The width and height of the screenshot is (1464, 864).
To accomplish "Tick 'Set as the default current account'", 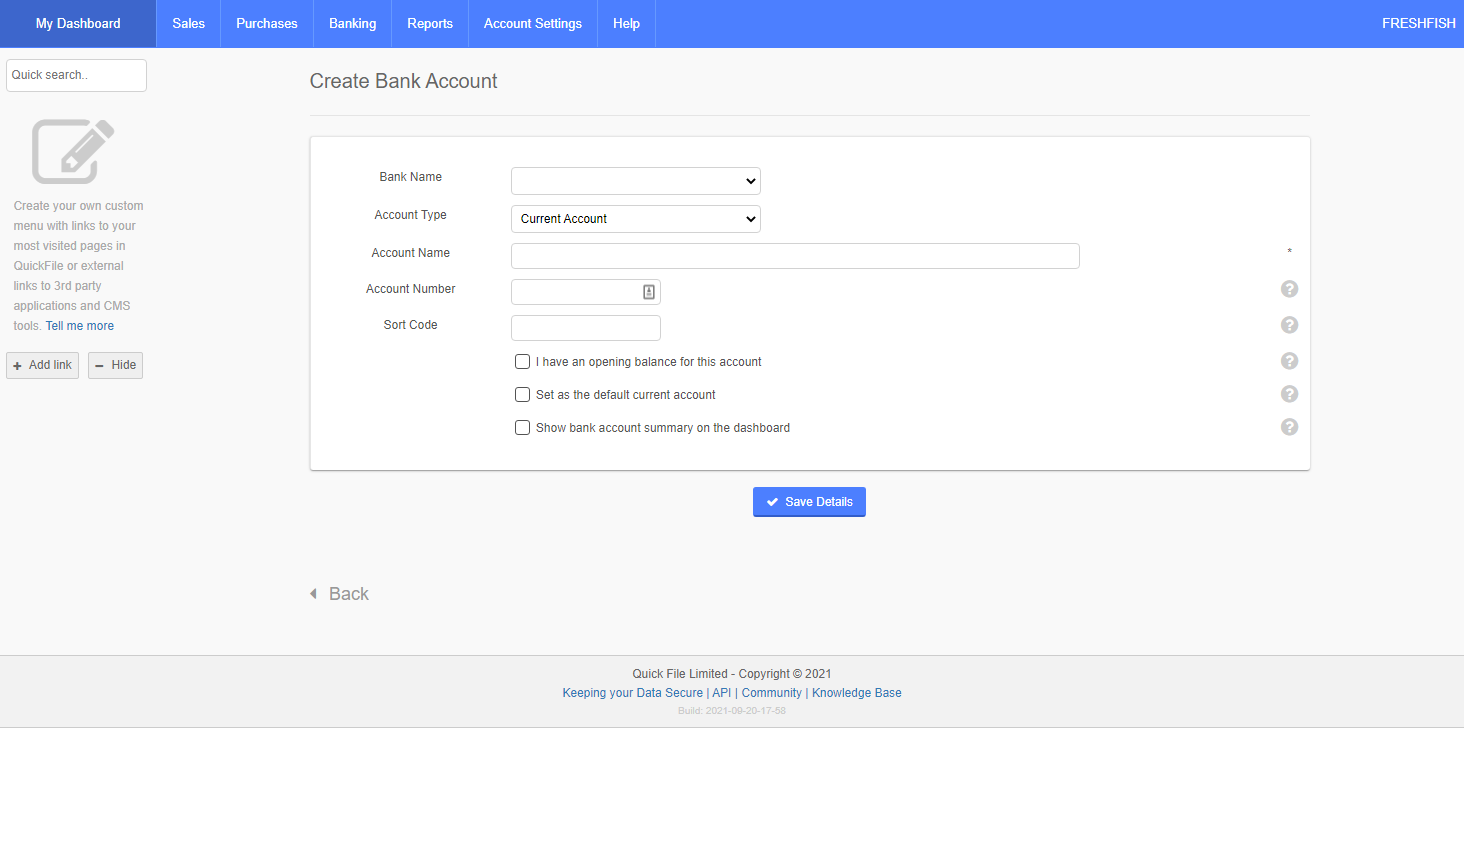I will pyautogui.click(x=522, y=395).
